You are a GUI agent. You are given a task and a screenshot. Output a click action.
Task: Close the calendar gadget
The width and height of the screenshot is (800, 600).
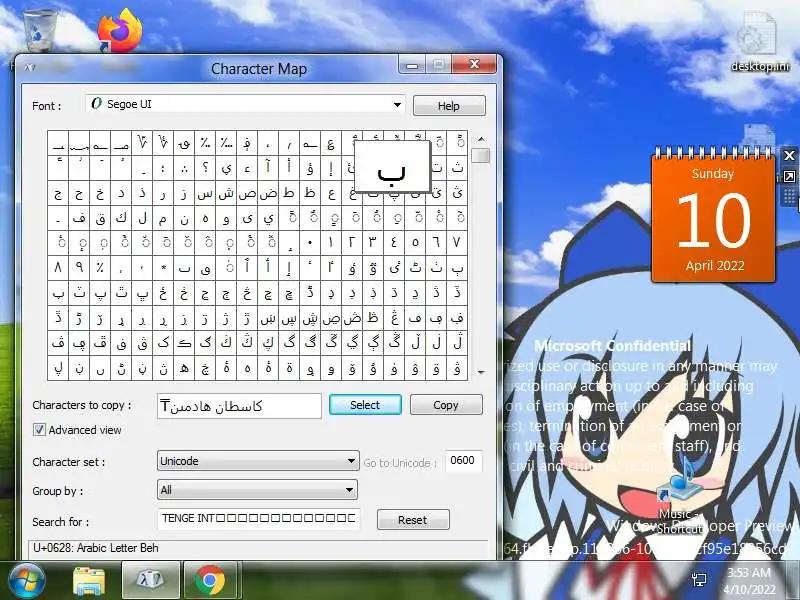(789, 156)
